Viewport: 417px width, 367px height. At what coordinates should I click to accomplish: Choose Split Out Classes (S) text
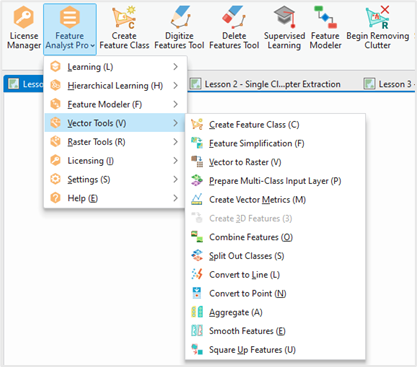(247, 256)
